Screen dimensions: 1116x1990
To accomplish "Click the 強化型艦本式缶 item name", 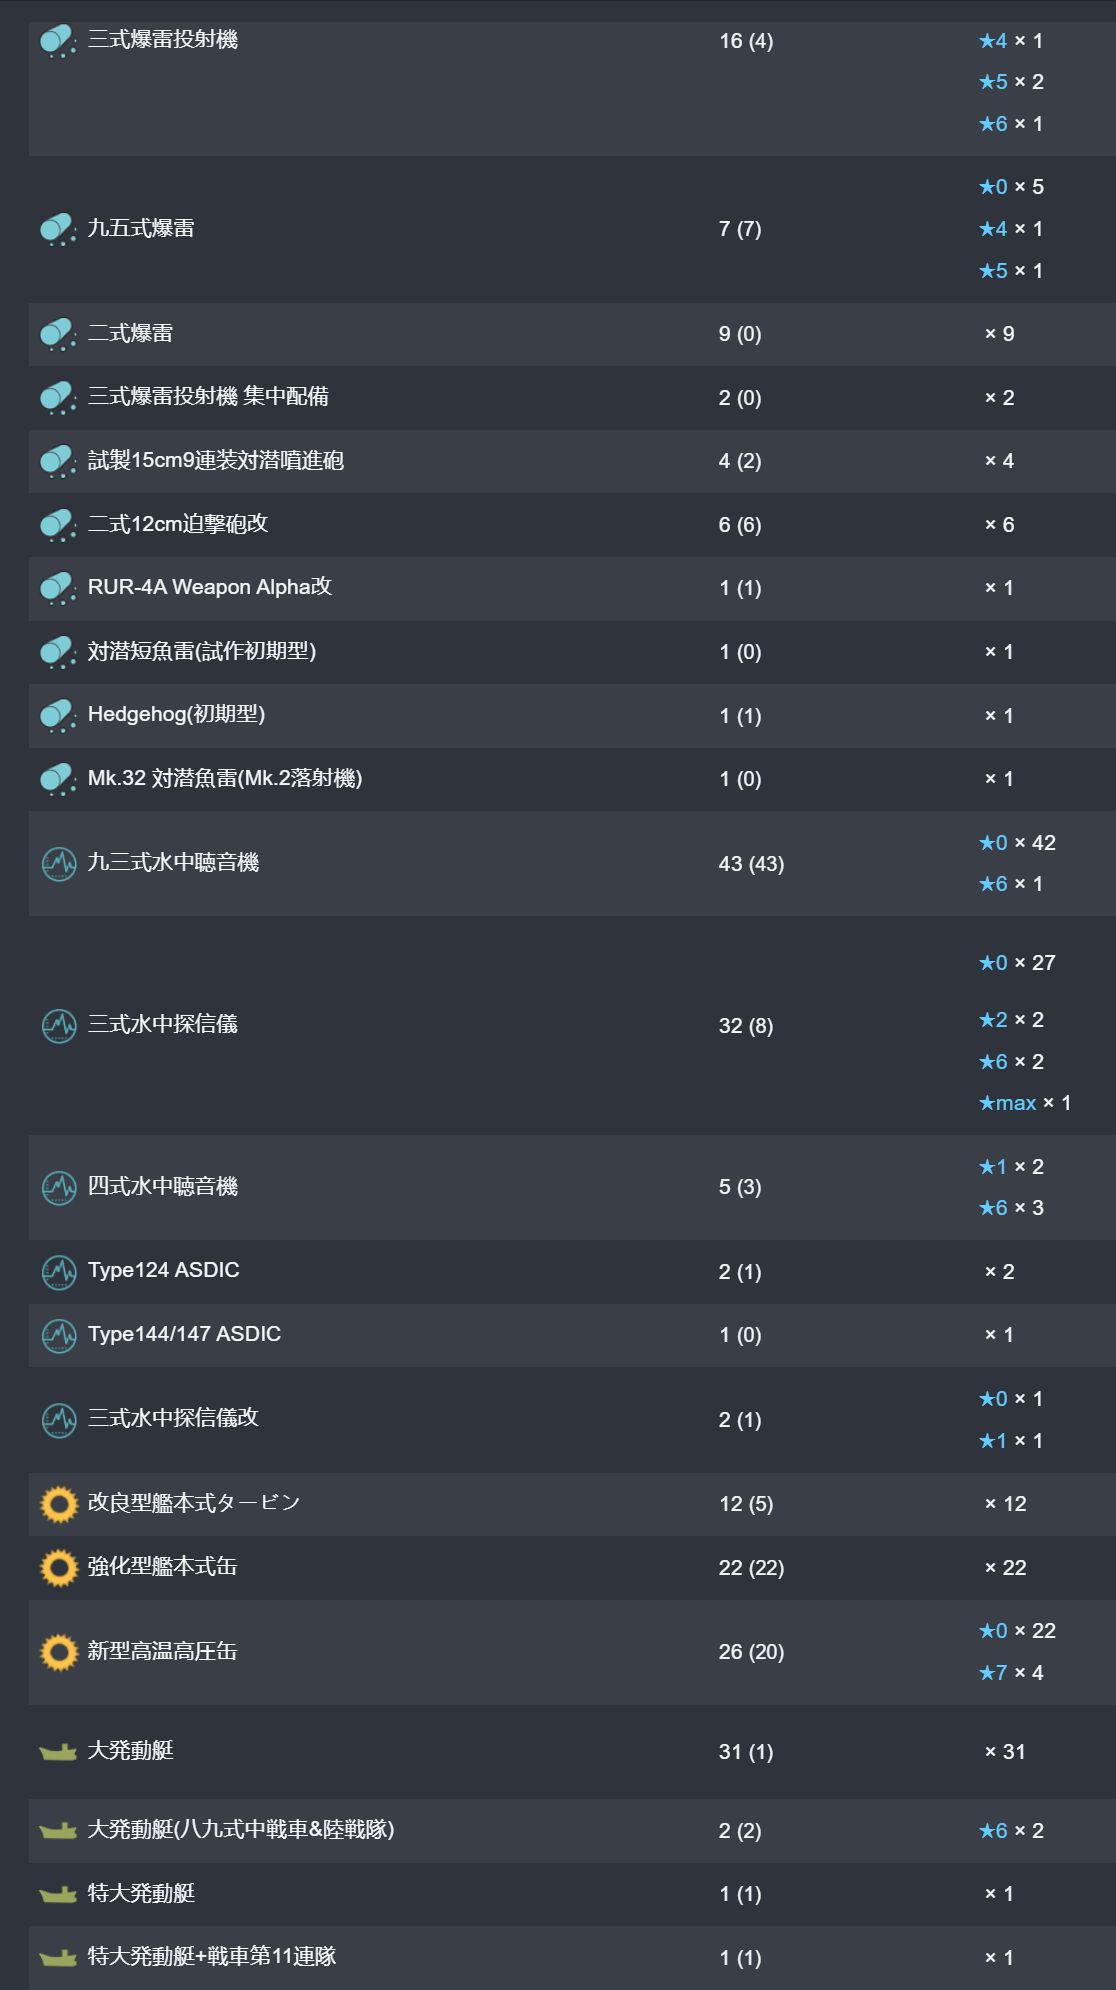I will [x=162, y=1567].
